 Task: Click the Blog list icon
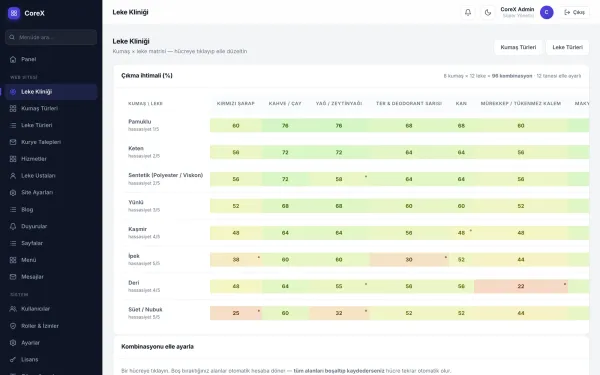[13, 209]
